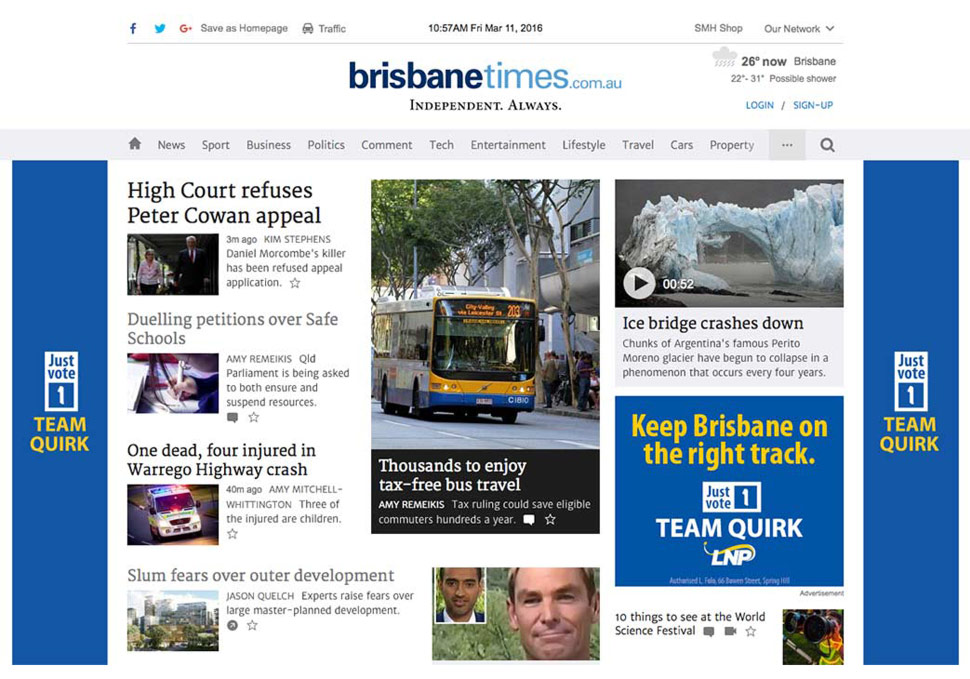Play the 00:52 glacier video

(x=638, y=283)
